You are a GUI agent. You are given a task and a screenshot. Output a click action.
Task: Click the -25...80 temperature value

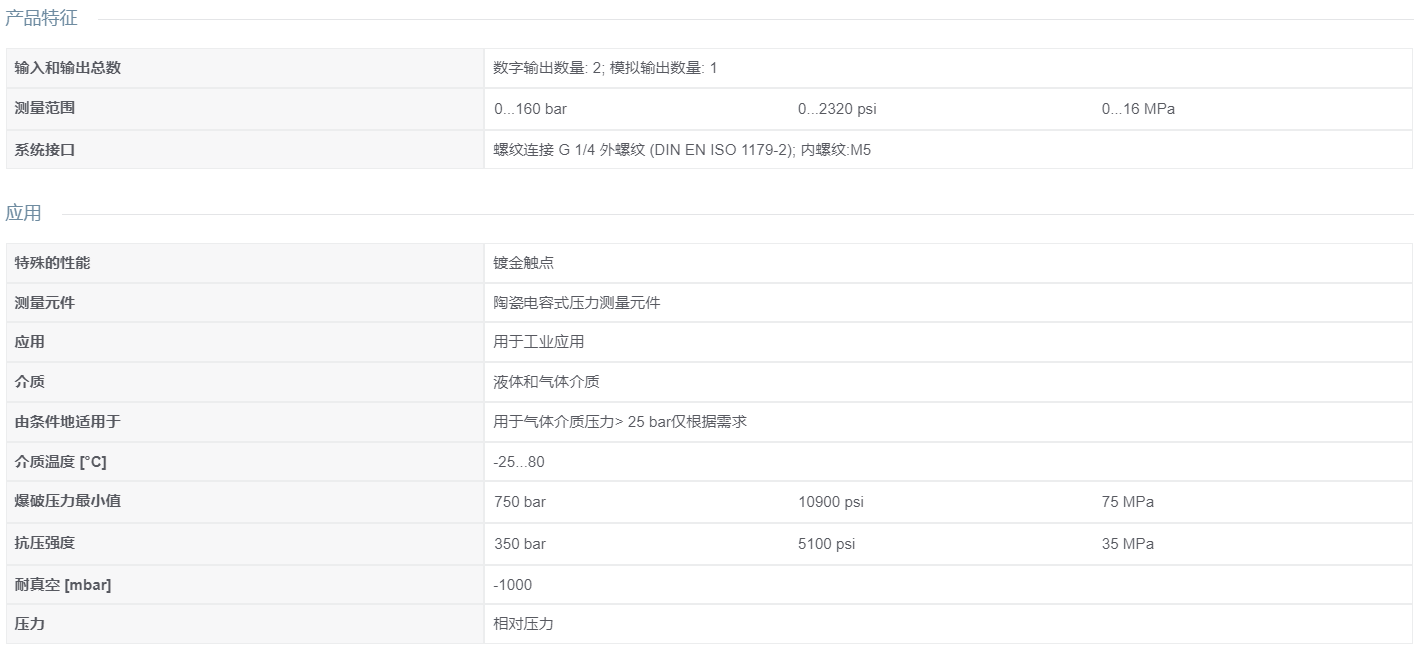click(x=519, y=462)
